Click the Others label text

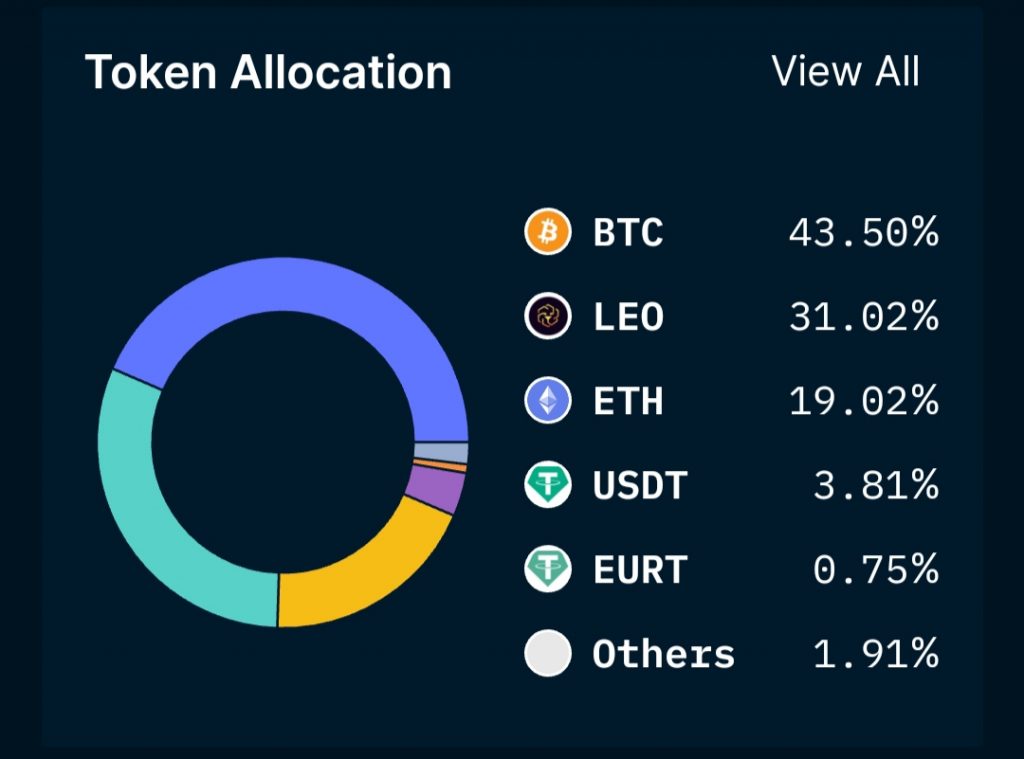(663, 654)
